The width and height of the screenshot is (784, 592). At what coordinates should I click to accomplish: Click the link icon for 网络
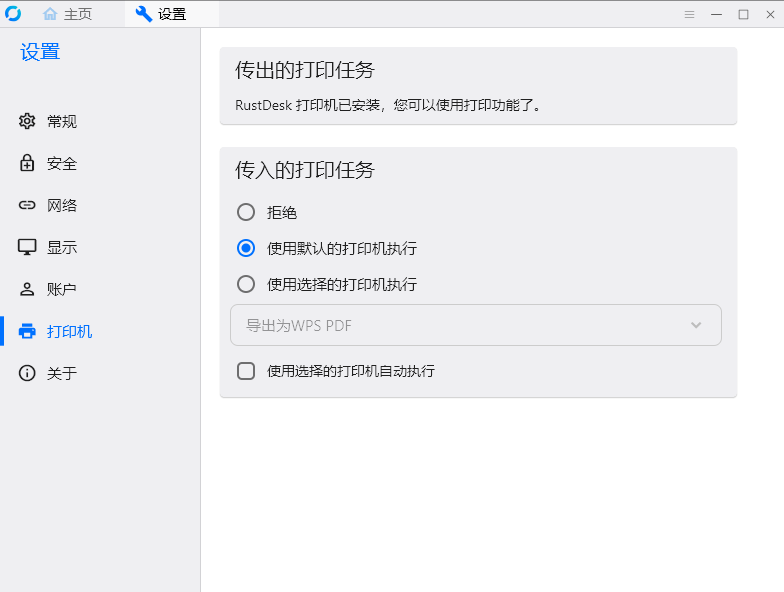click(x=27, y=205)
